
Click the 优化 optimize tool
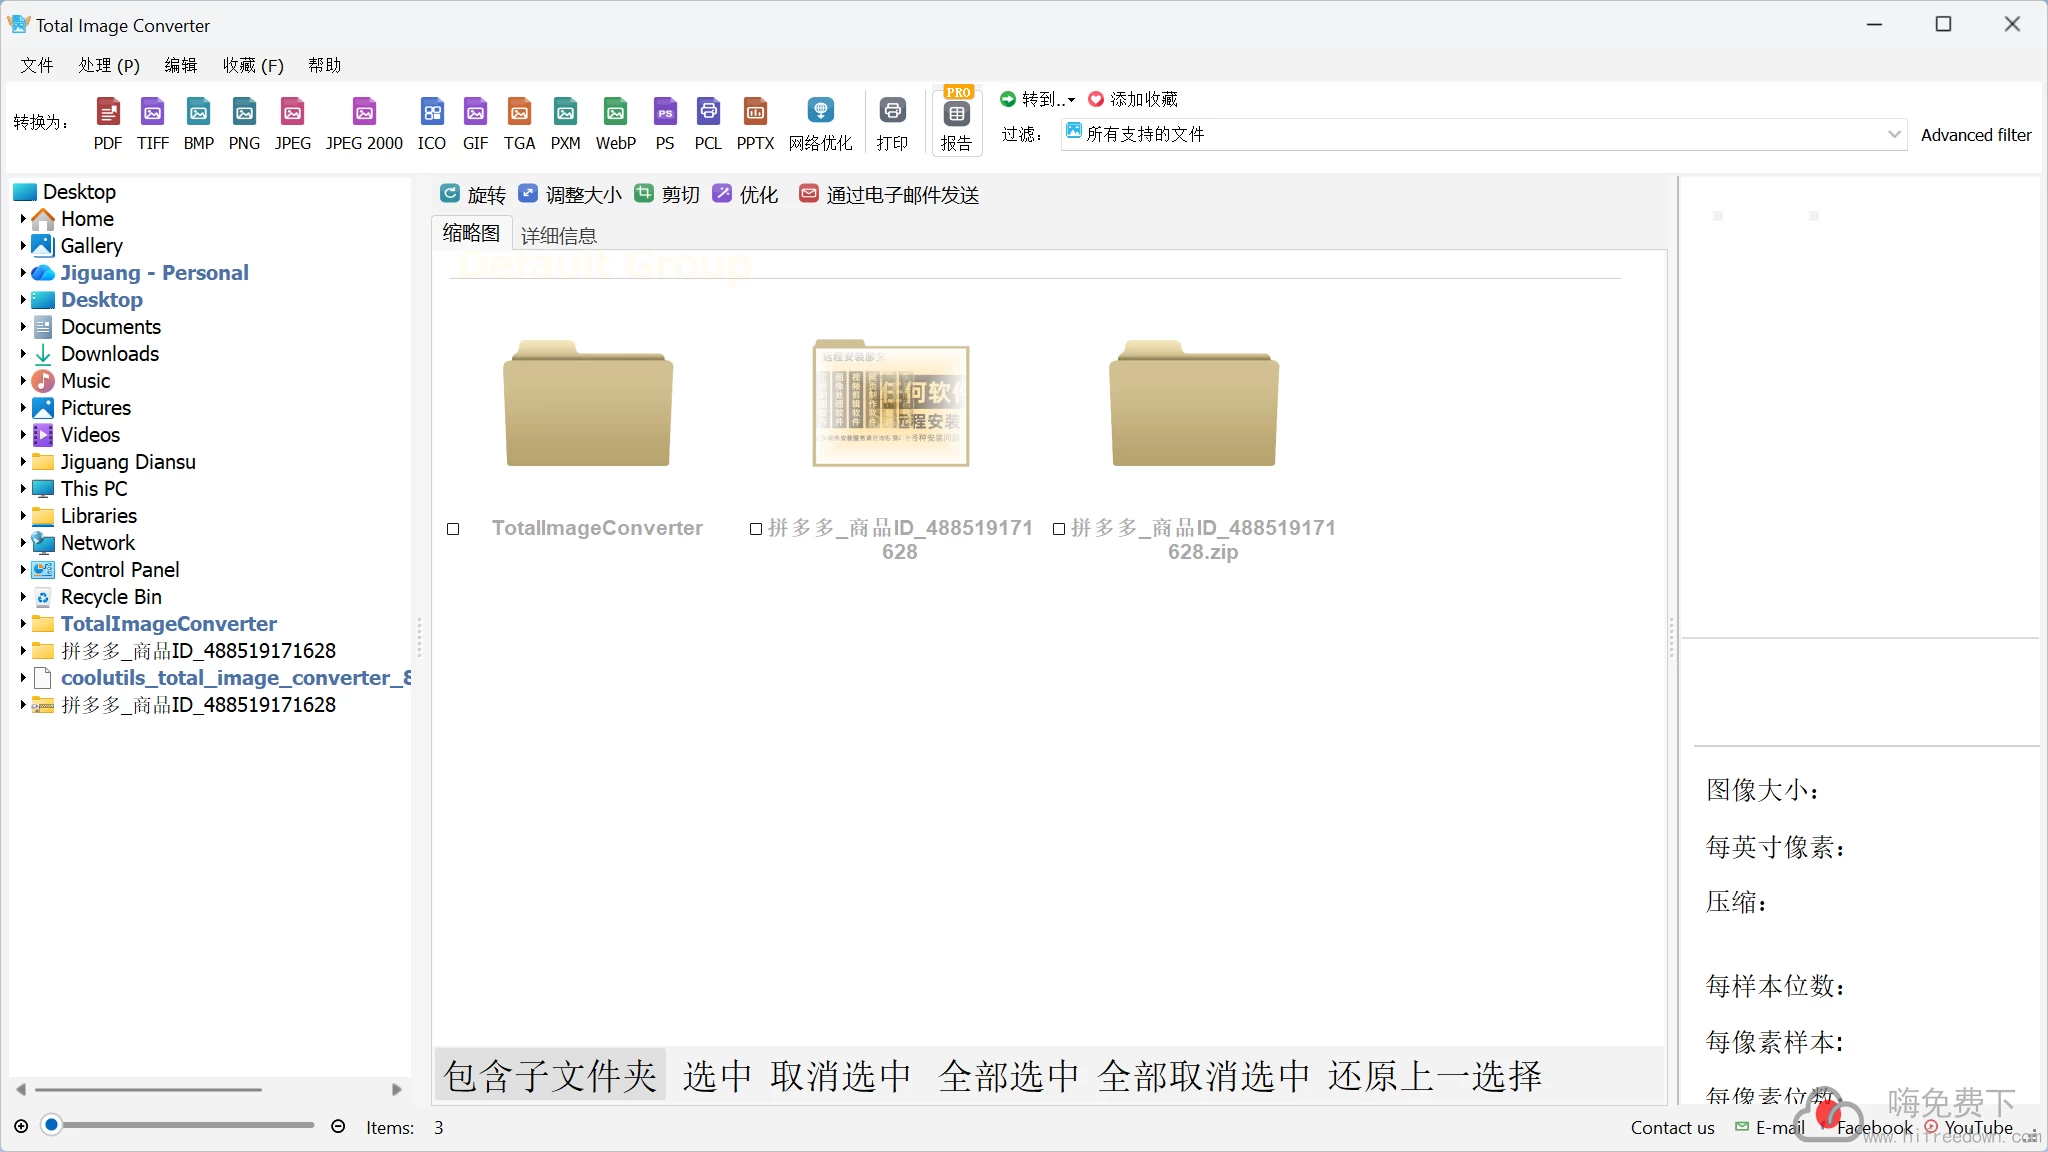coord(745,194)
